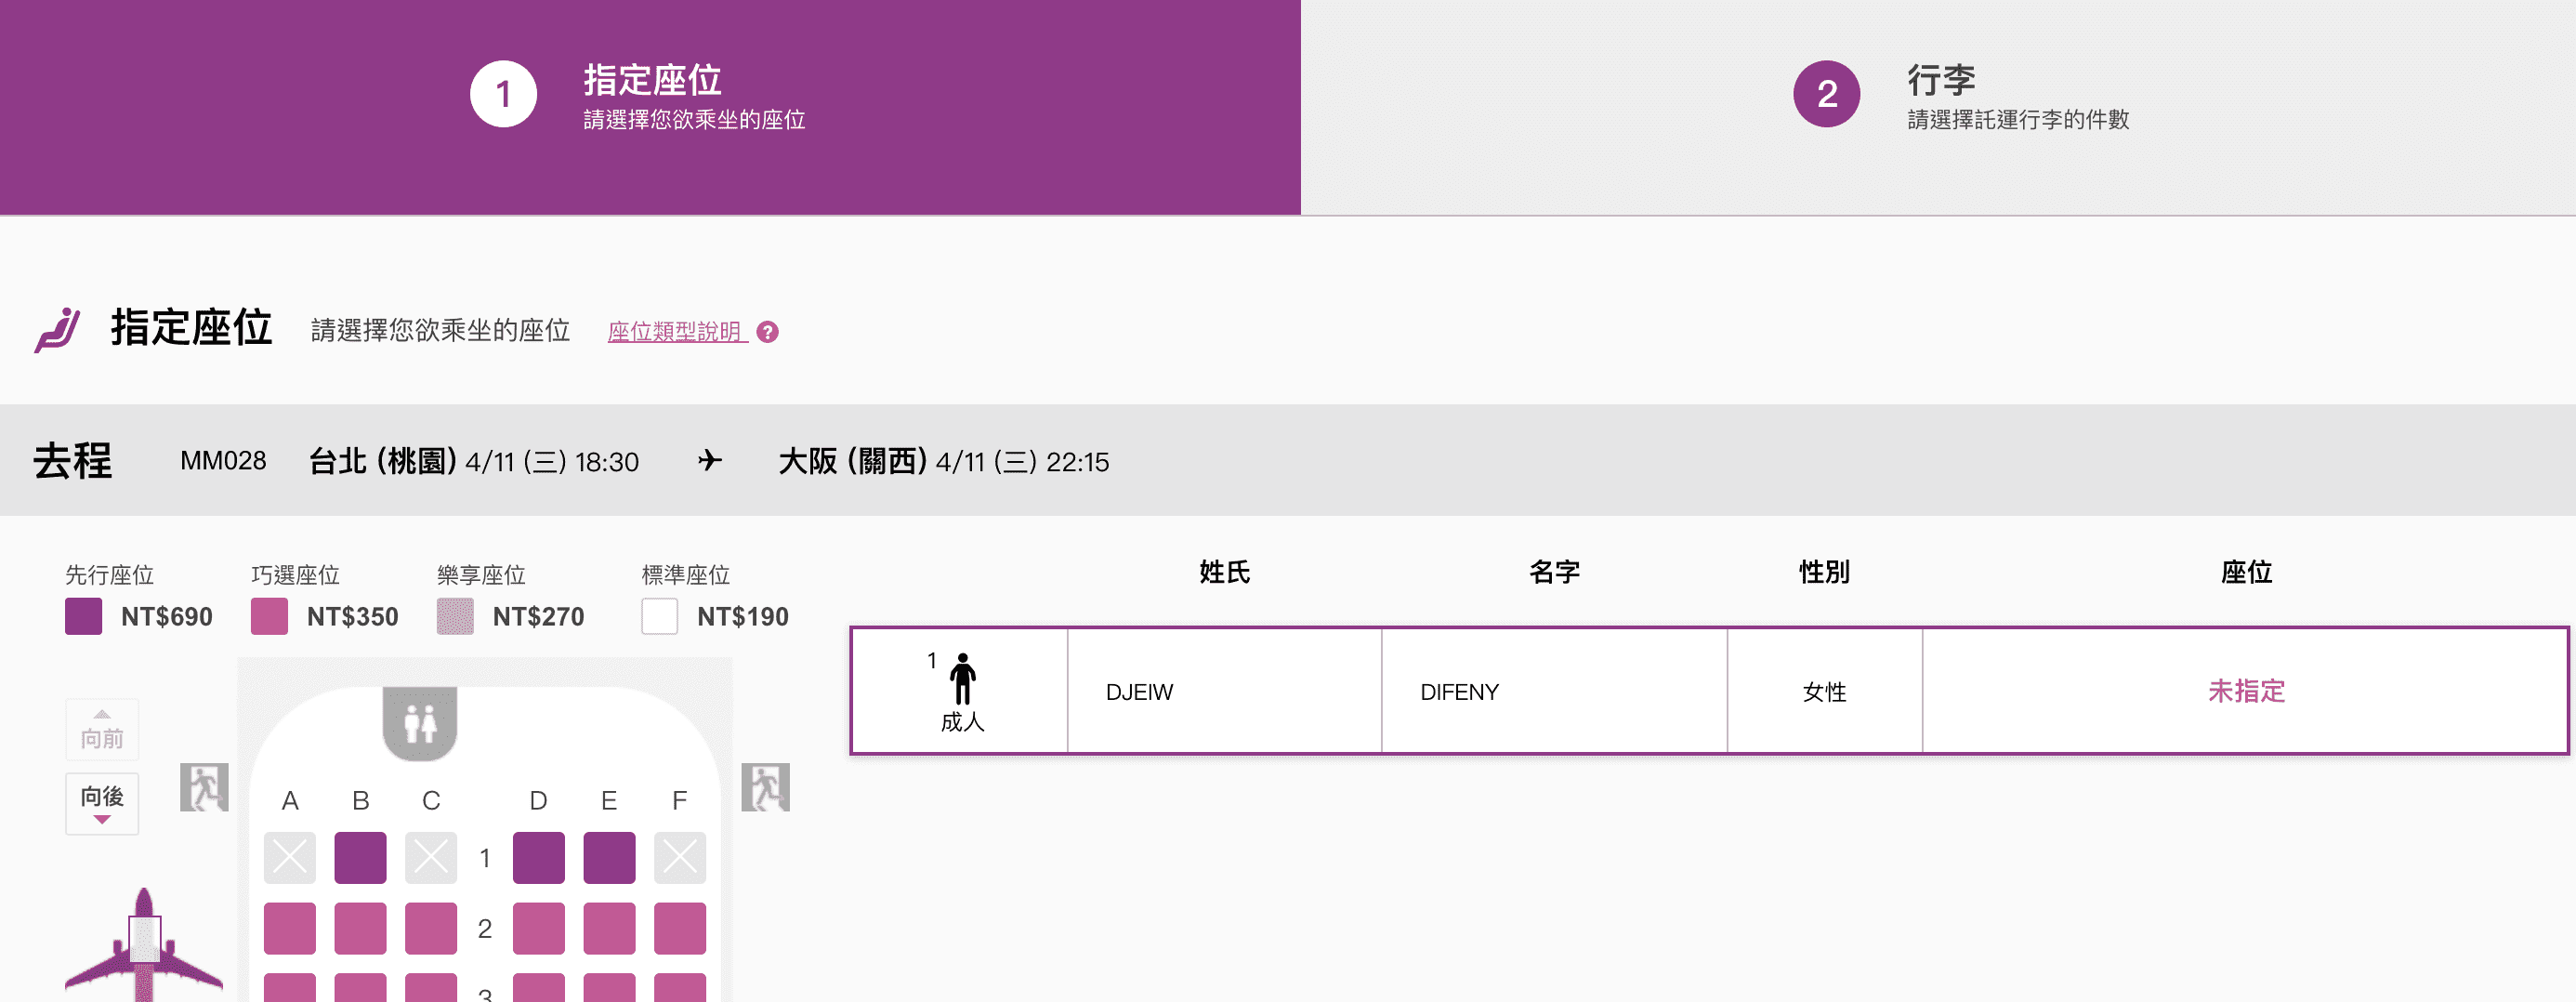This screenshot has width=2576, height=1002.
Task: Click the adult passenger icon
Action: tap(963, 679)
